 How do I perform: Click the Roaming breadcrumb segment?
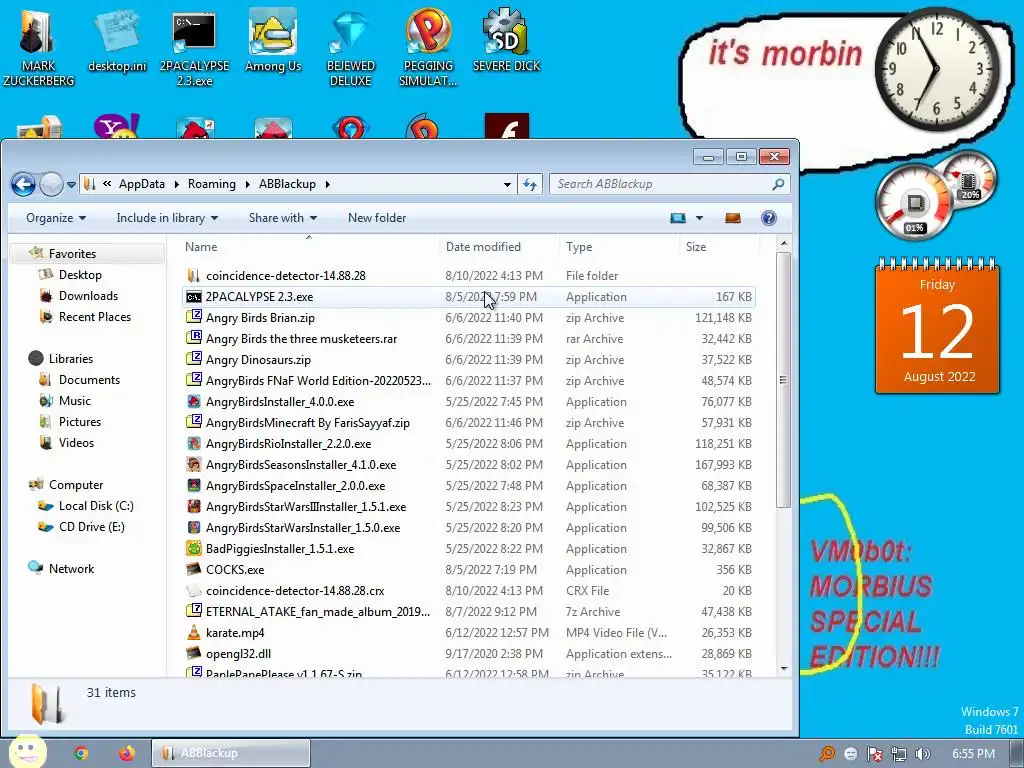click(x=212, y=184)
